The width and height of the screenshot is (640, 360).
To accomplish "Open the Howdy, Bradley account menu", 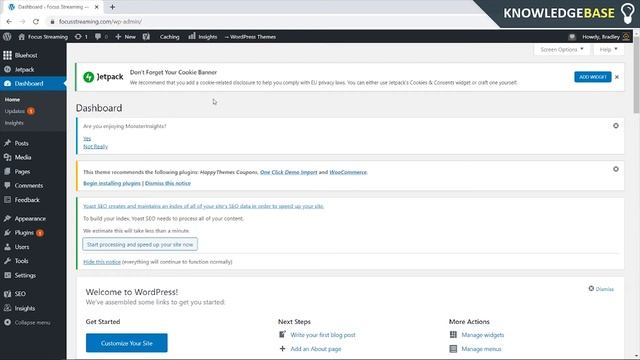I will (606, 37).
